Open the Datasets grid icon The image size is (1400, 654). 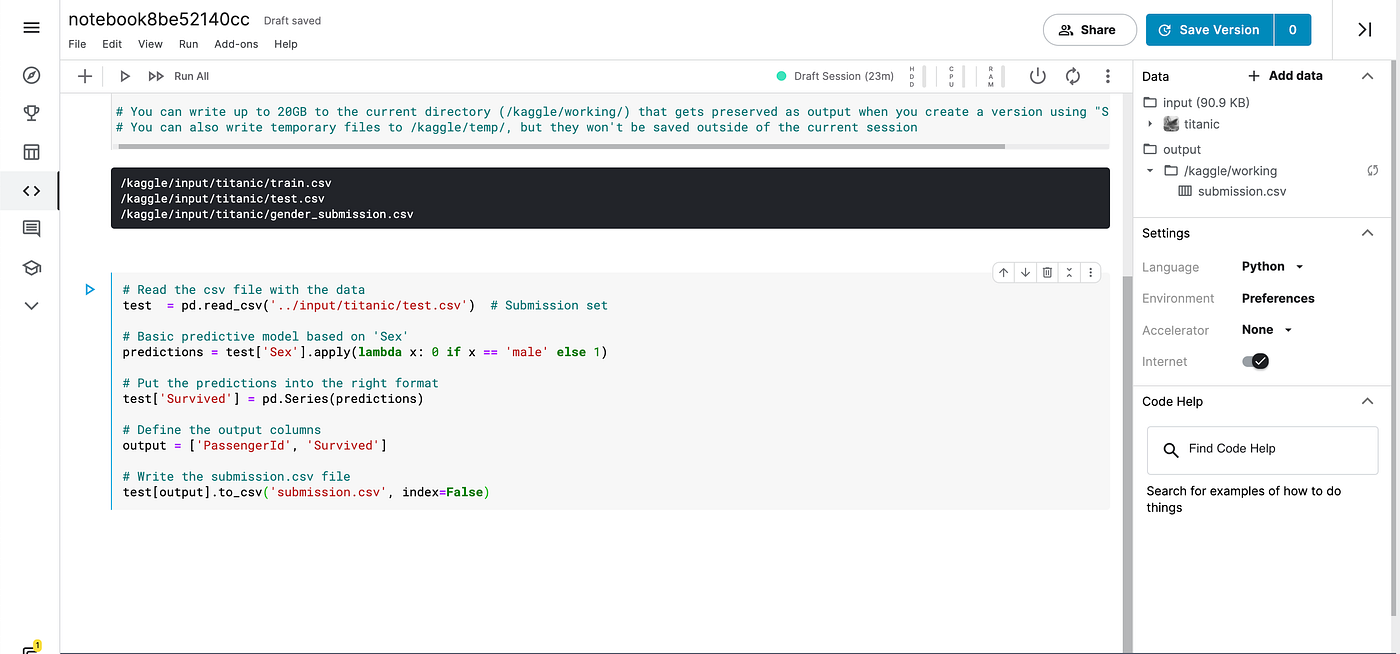(x=30, y=151)
